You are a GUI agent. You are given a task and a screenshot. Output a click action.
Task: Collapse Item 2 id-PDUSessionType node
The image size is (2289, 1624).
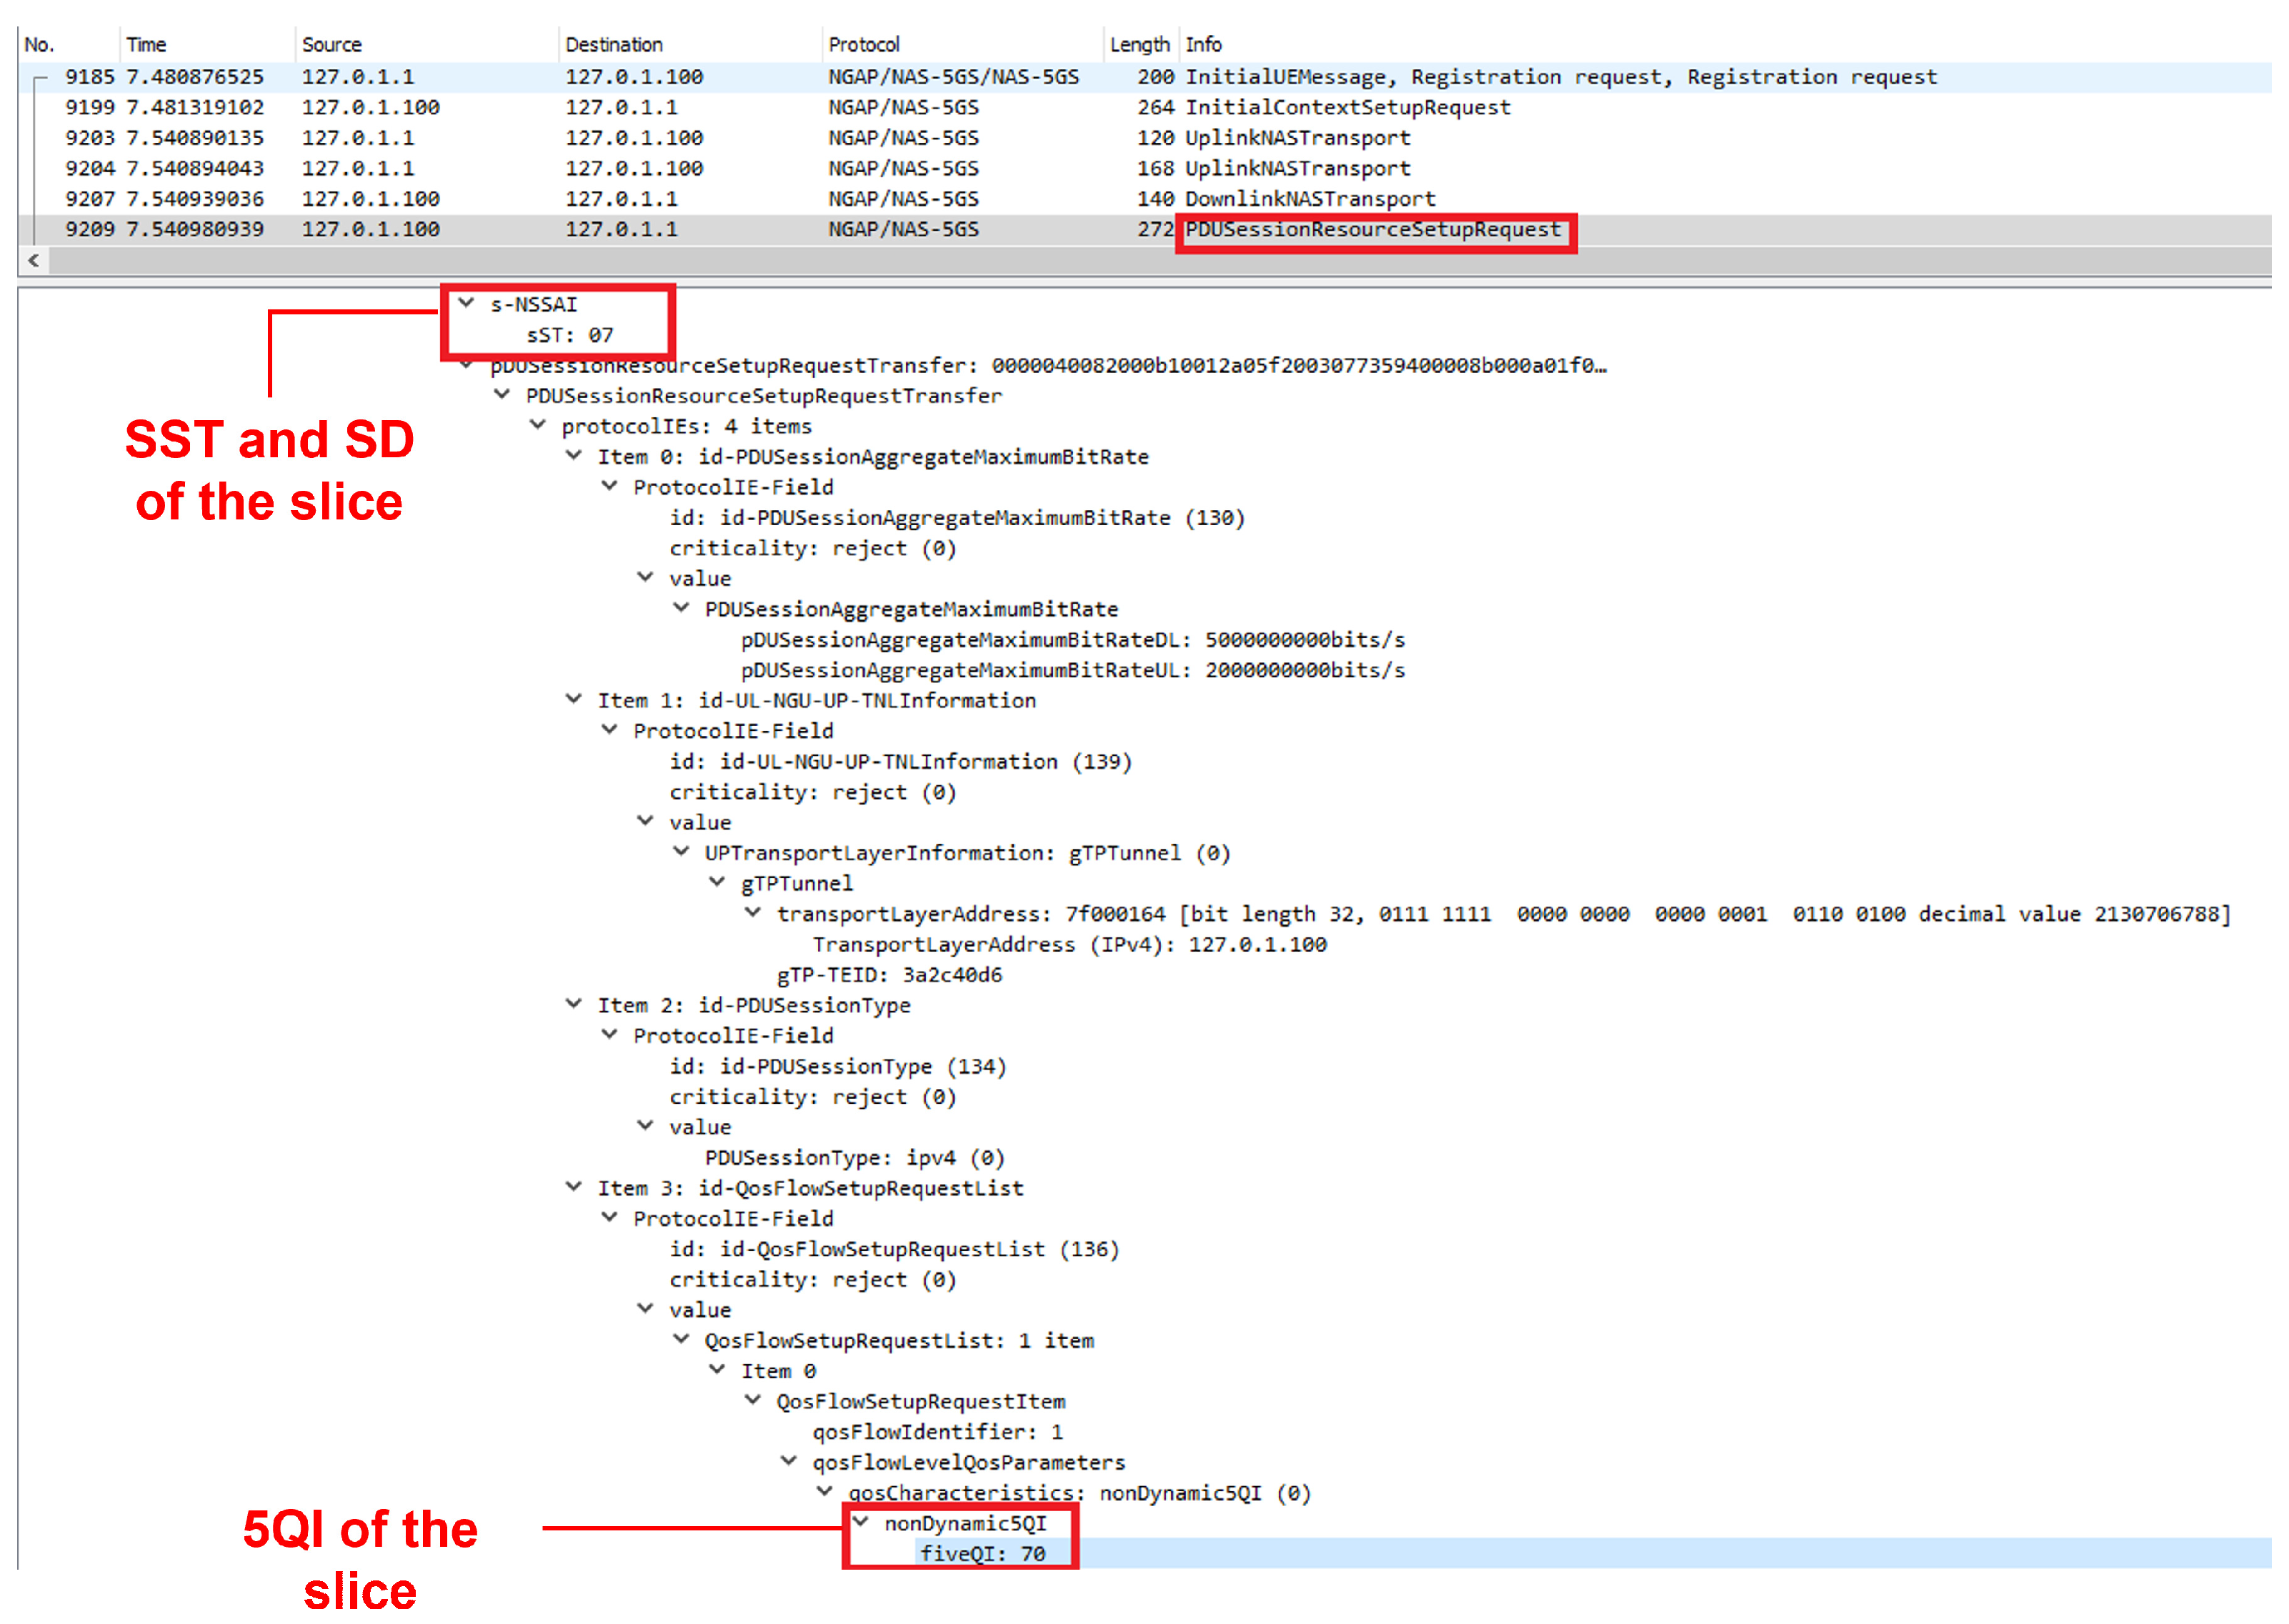pyautogui.click(x=574, y=1005)
